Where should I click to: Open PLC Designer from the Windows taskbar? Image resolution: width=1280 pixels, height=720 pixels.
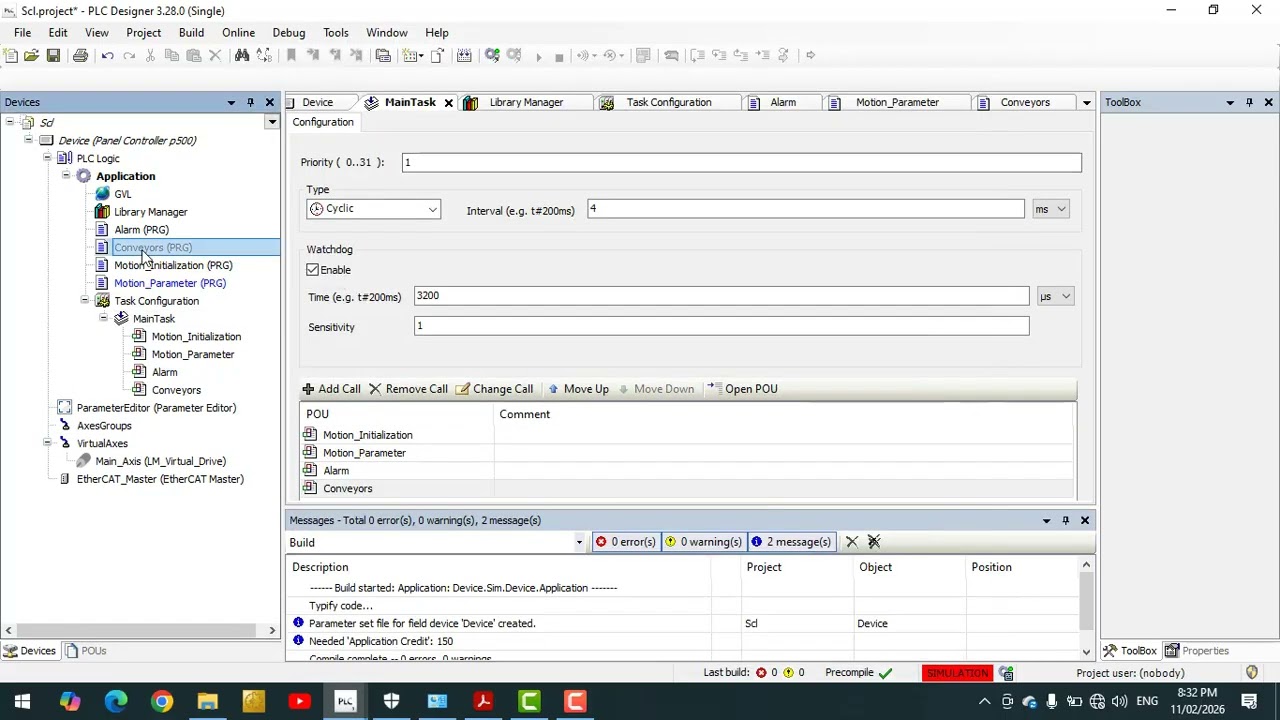[345, 701]
